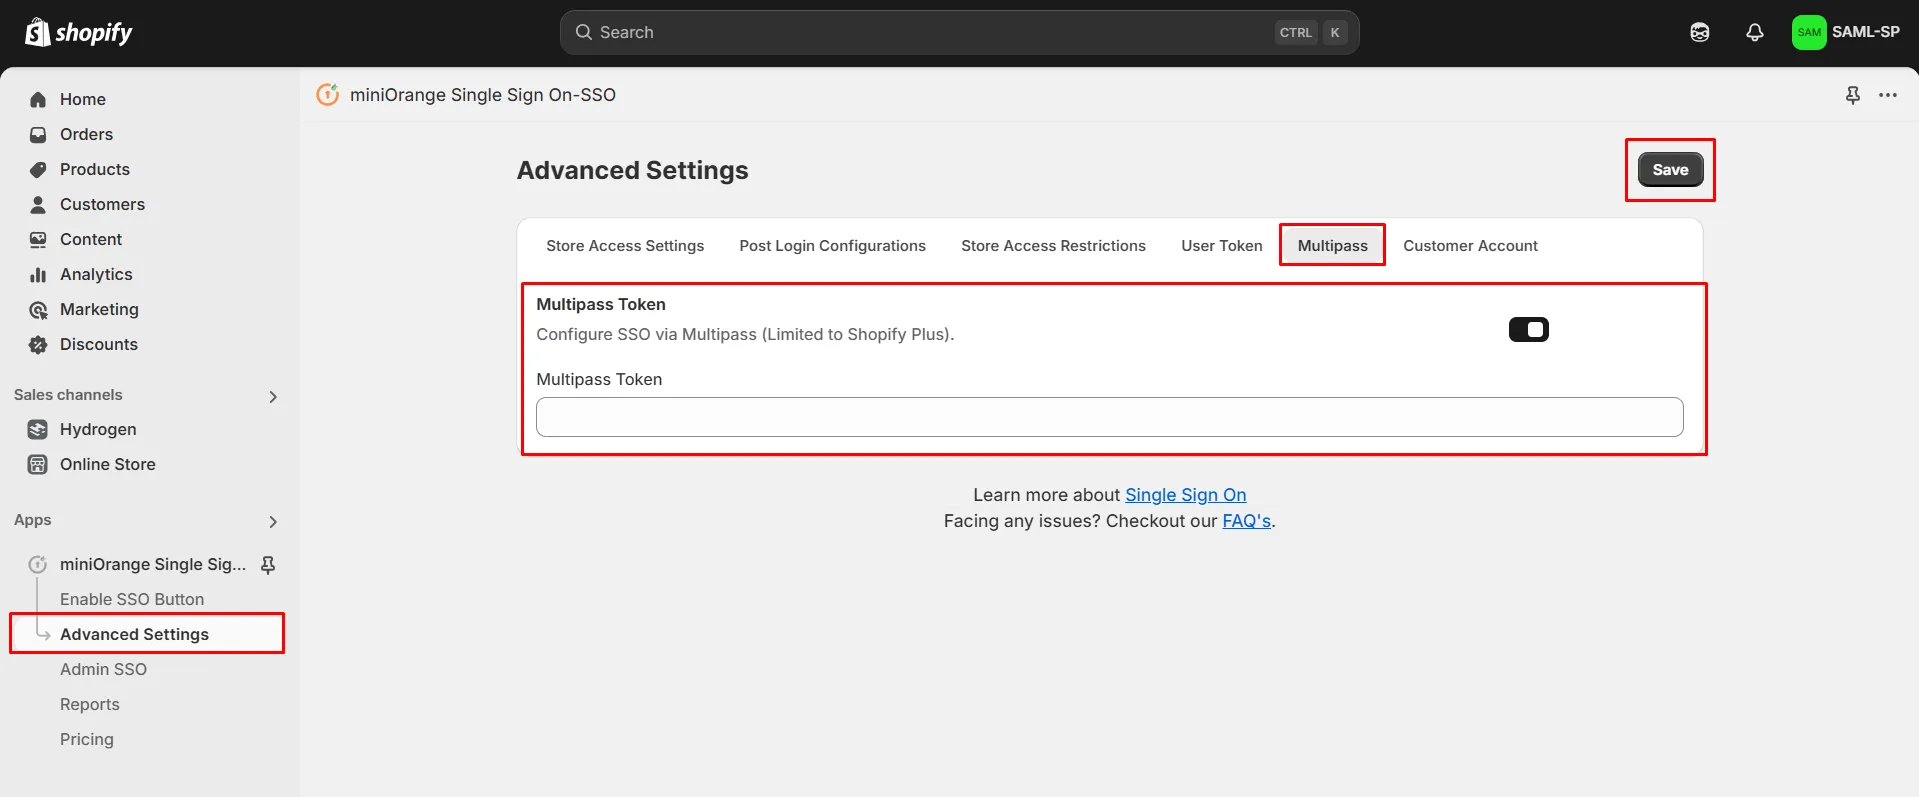Switch to User Token tab
The width and height of the screenshot is (1919, 797).
(1221, 246)
